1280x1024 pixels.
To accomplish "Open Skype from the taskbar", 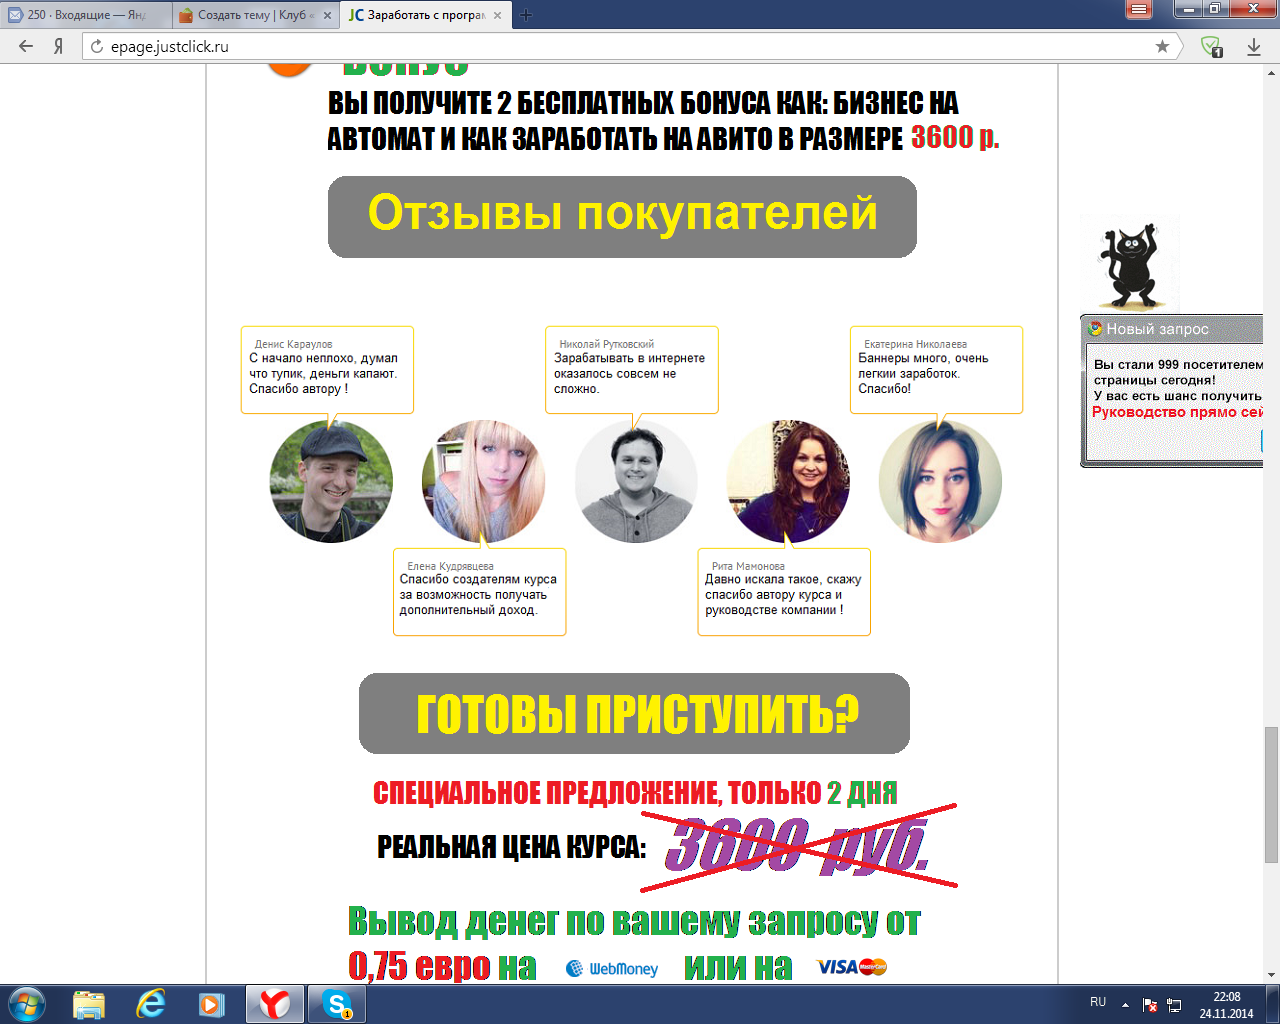I will [337, 1004].
